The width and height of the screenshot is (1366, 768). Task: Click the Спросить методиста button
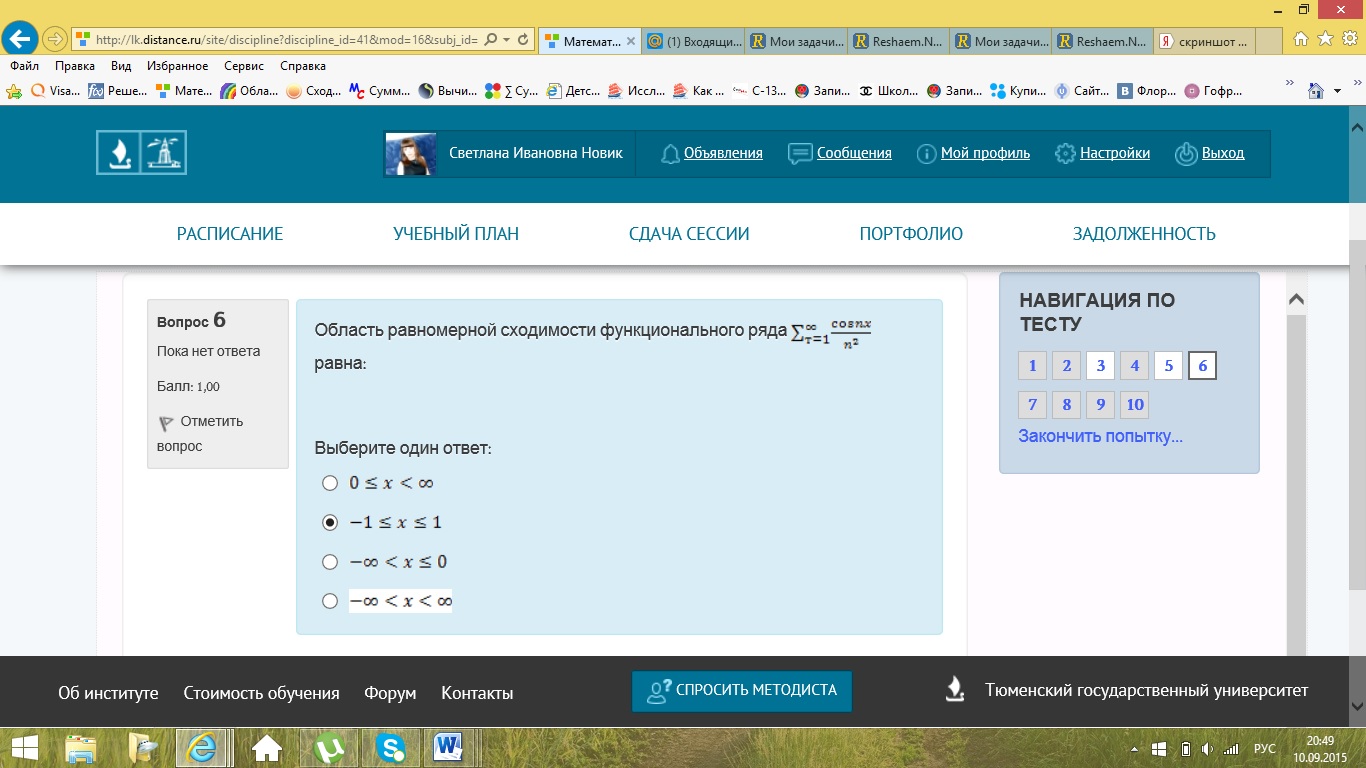point(741,691)
